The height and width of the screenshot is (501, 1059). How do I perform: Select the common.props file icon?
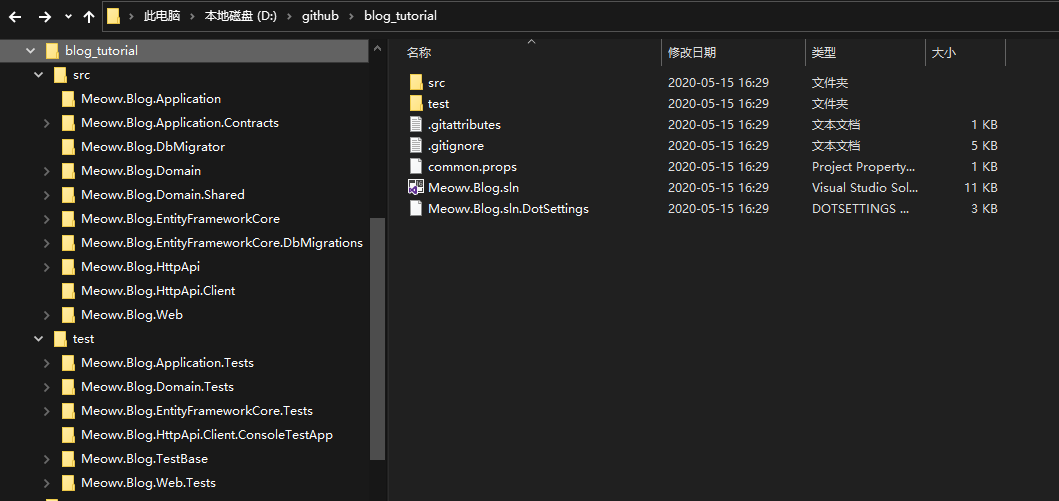(416, 167)
